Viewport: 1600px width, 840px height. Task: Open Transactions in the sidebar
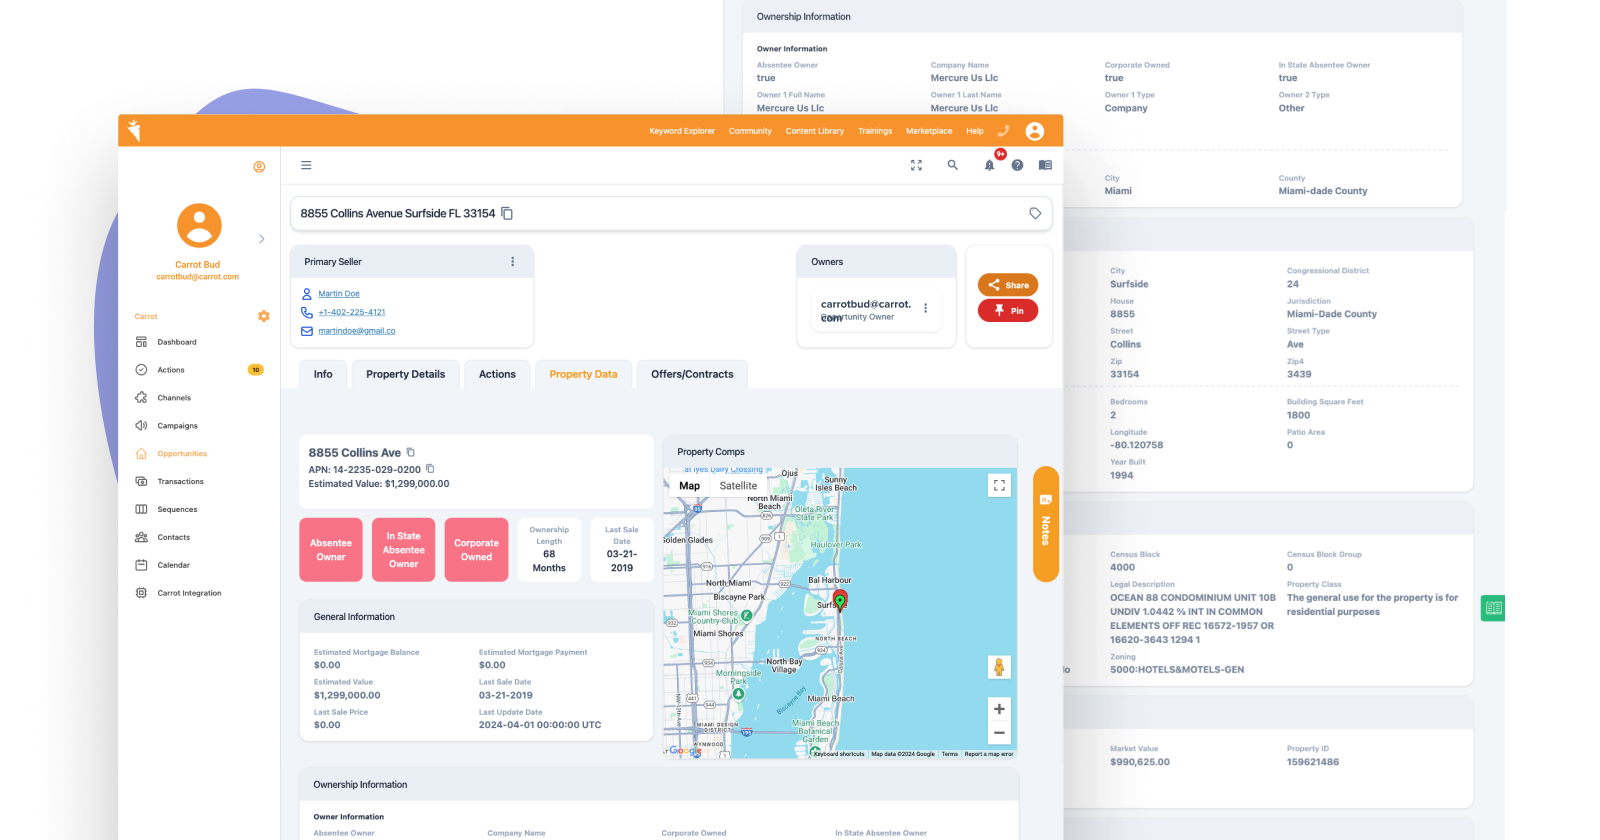[x=180, y=482]
